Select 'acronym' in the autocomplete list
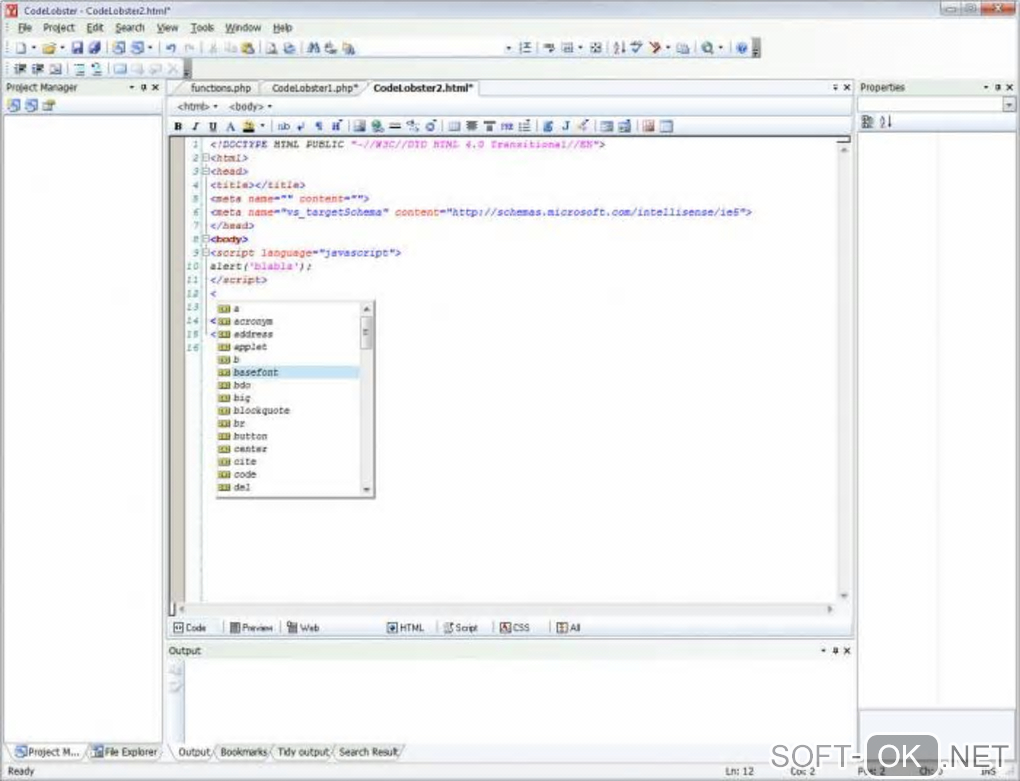Screen dimensions: 1020x781 point(288,321)
